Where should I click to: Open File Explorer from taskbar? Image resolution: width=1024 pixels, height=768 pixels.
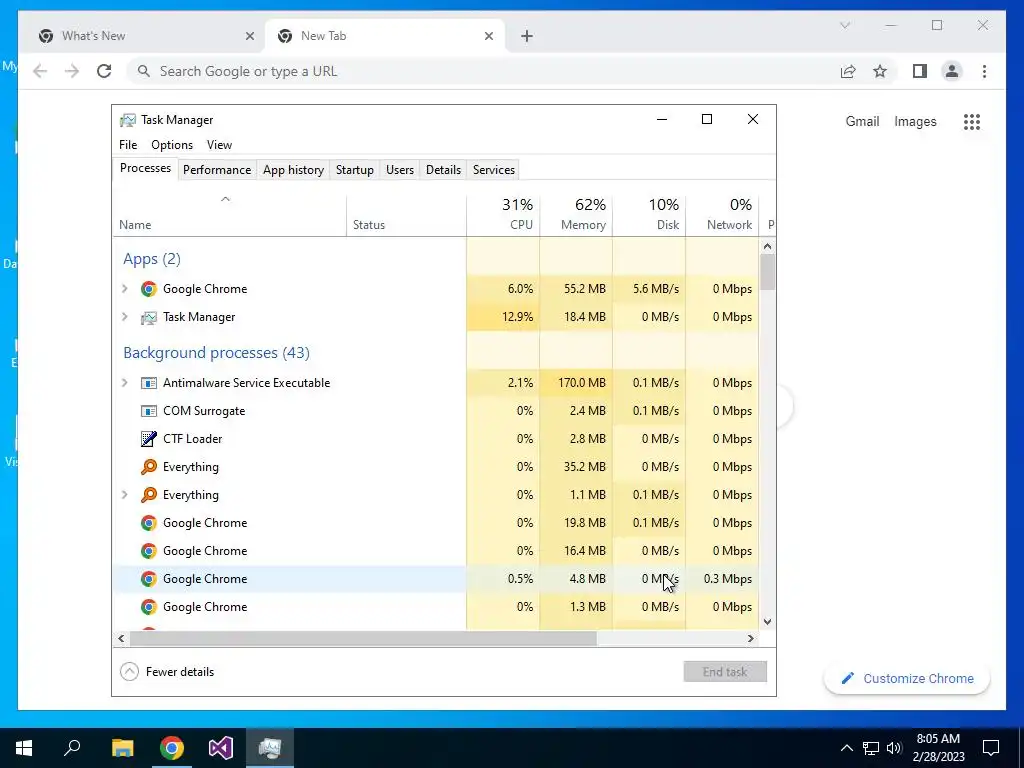pos(122,748)
